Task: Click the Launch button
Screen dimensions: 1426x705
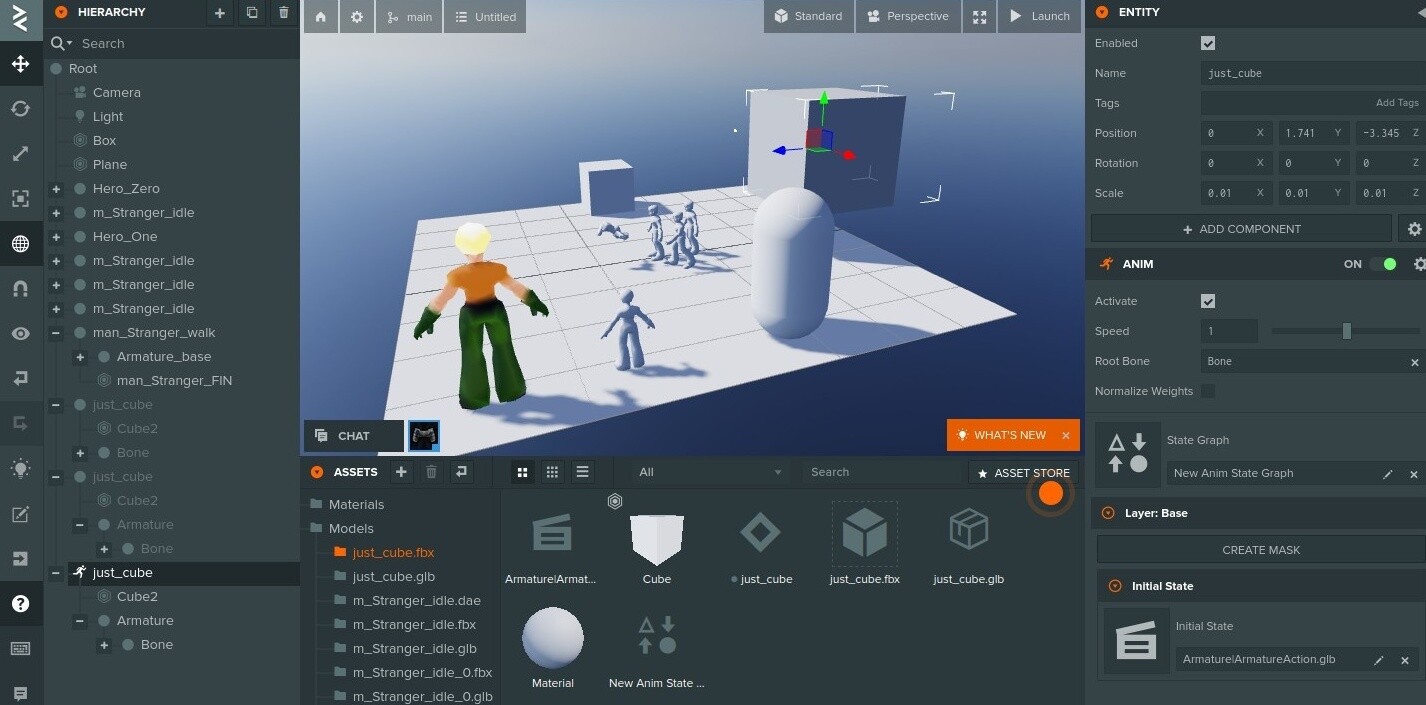Action: 1040,17
